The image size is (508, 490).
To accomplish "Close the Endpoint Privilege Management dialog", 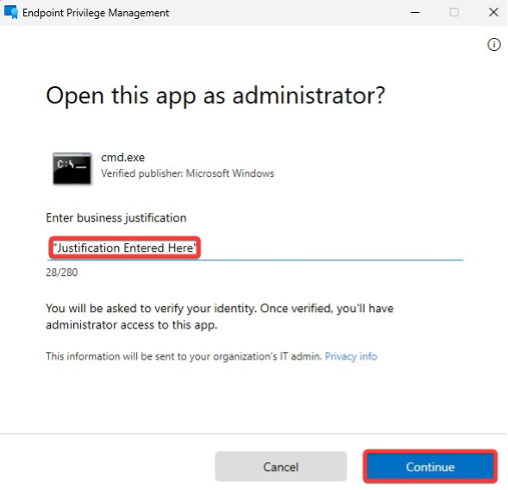I will pyautogui.click(x=493, y=13).
